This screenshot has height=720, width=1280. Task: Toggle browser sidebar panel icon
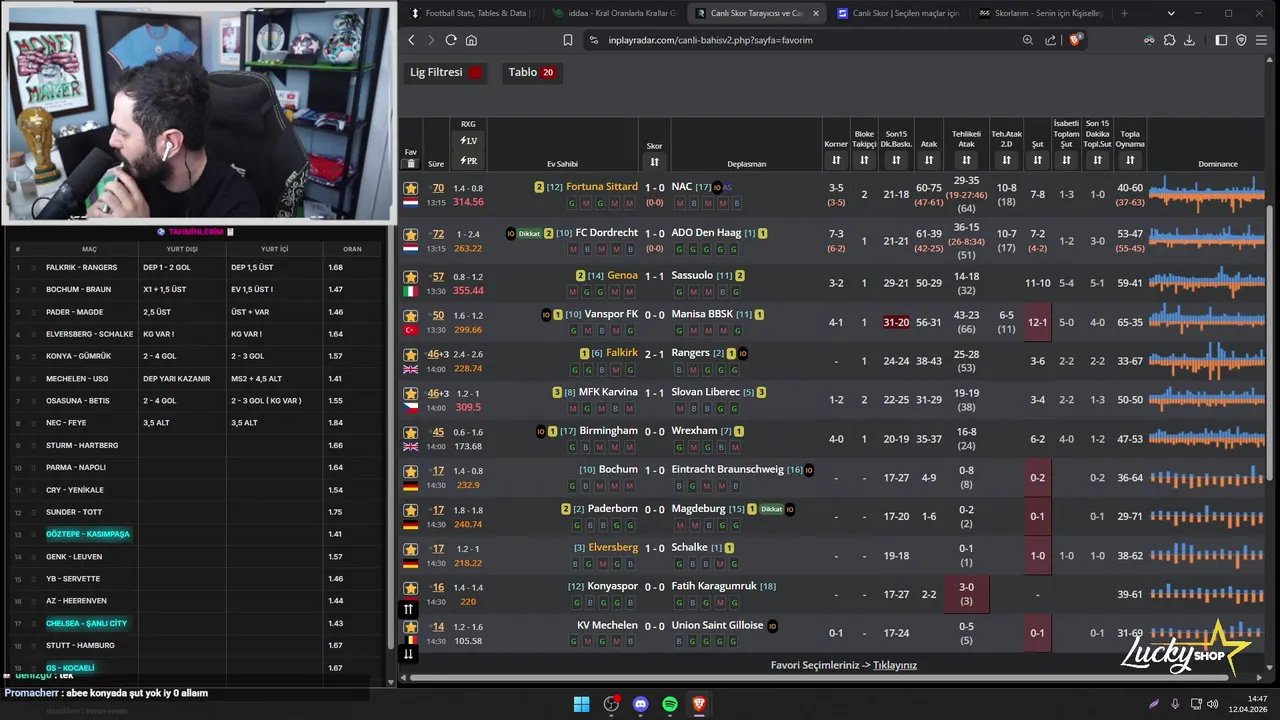(x=1221, y=40)
